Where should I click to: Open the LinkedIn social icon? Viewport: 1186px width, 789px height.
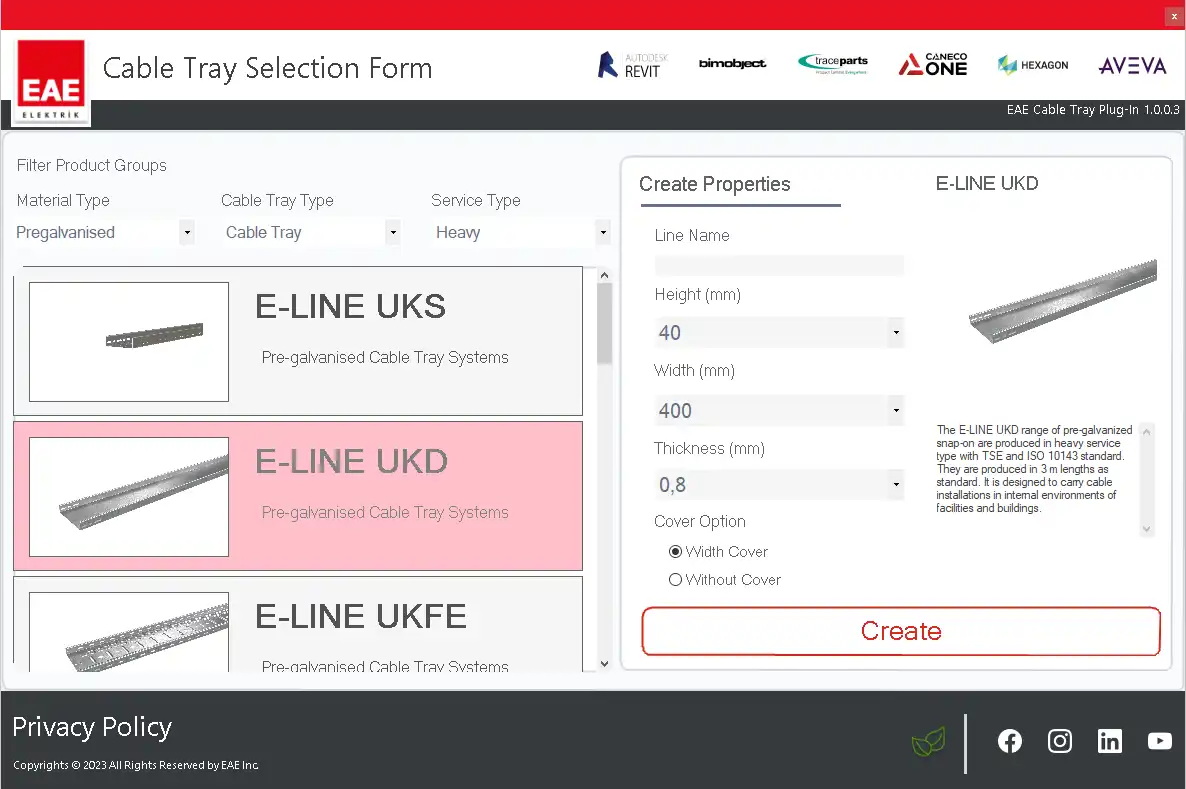(1110, 741)
